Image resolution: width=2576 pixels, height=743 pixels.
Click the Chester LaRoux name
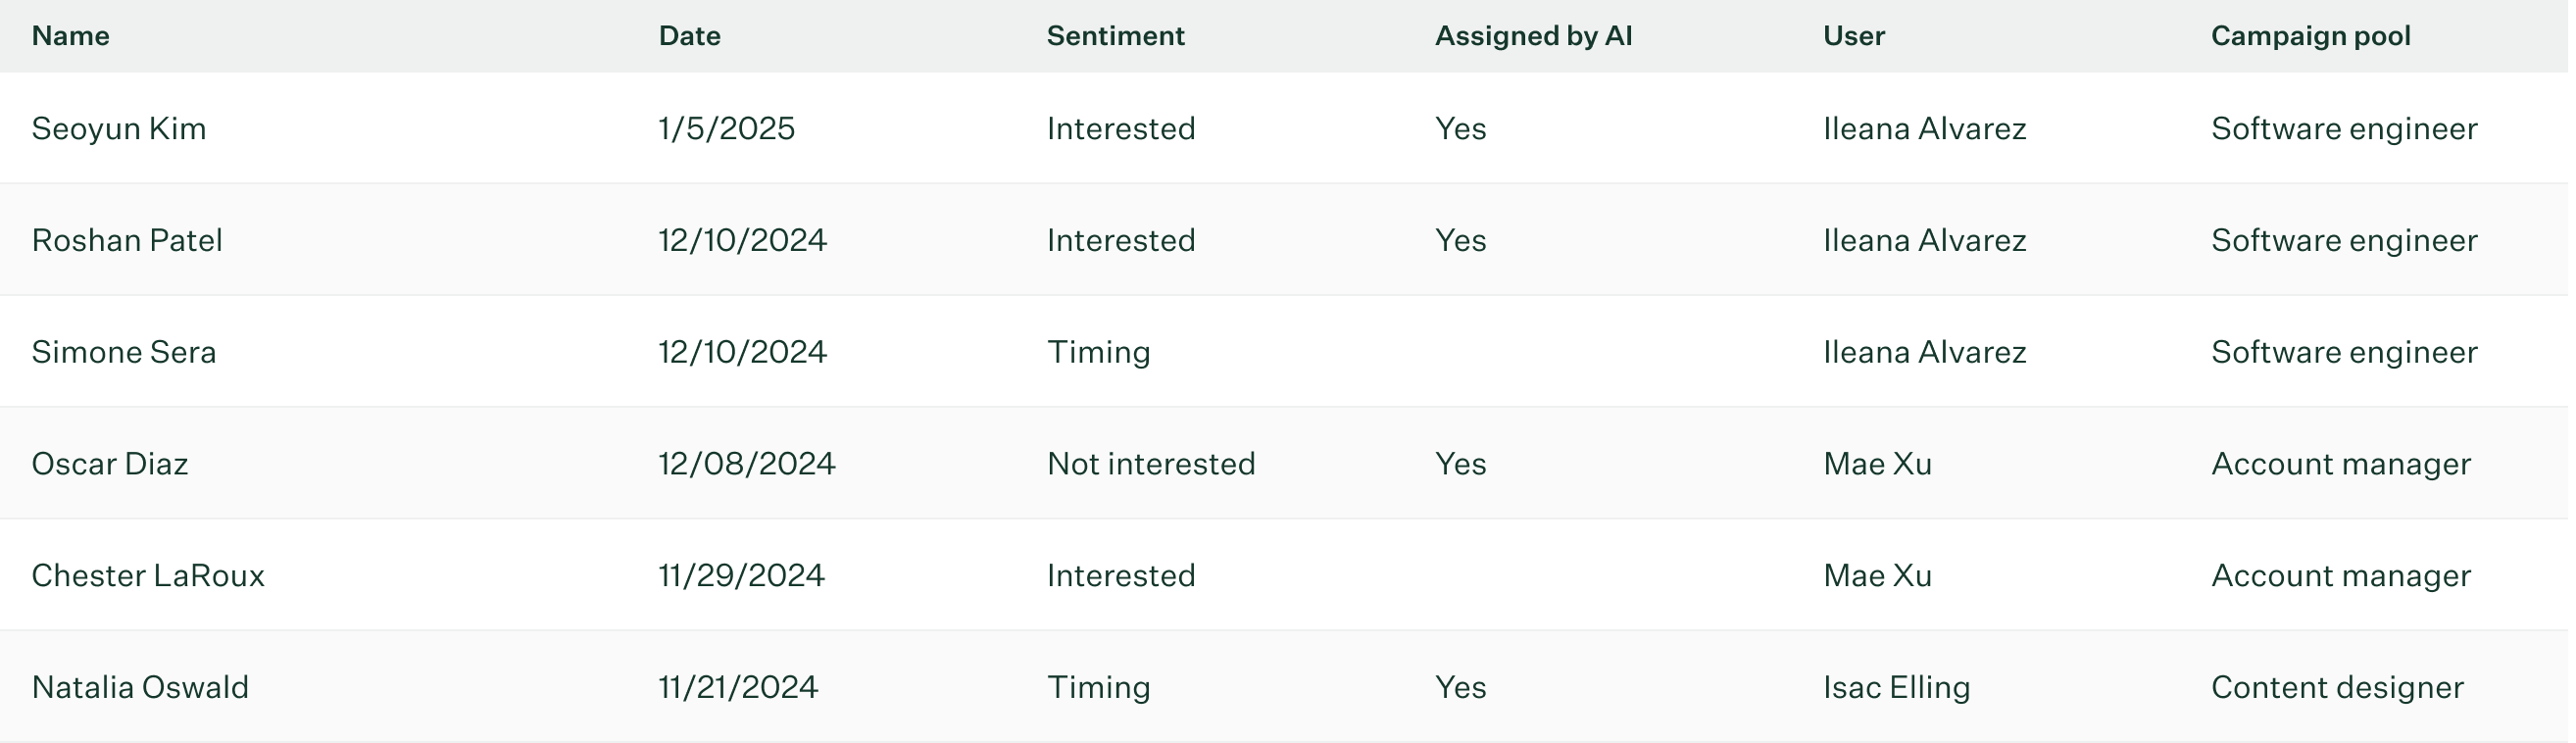(148, 576)
